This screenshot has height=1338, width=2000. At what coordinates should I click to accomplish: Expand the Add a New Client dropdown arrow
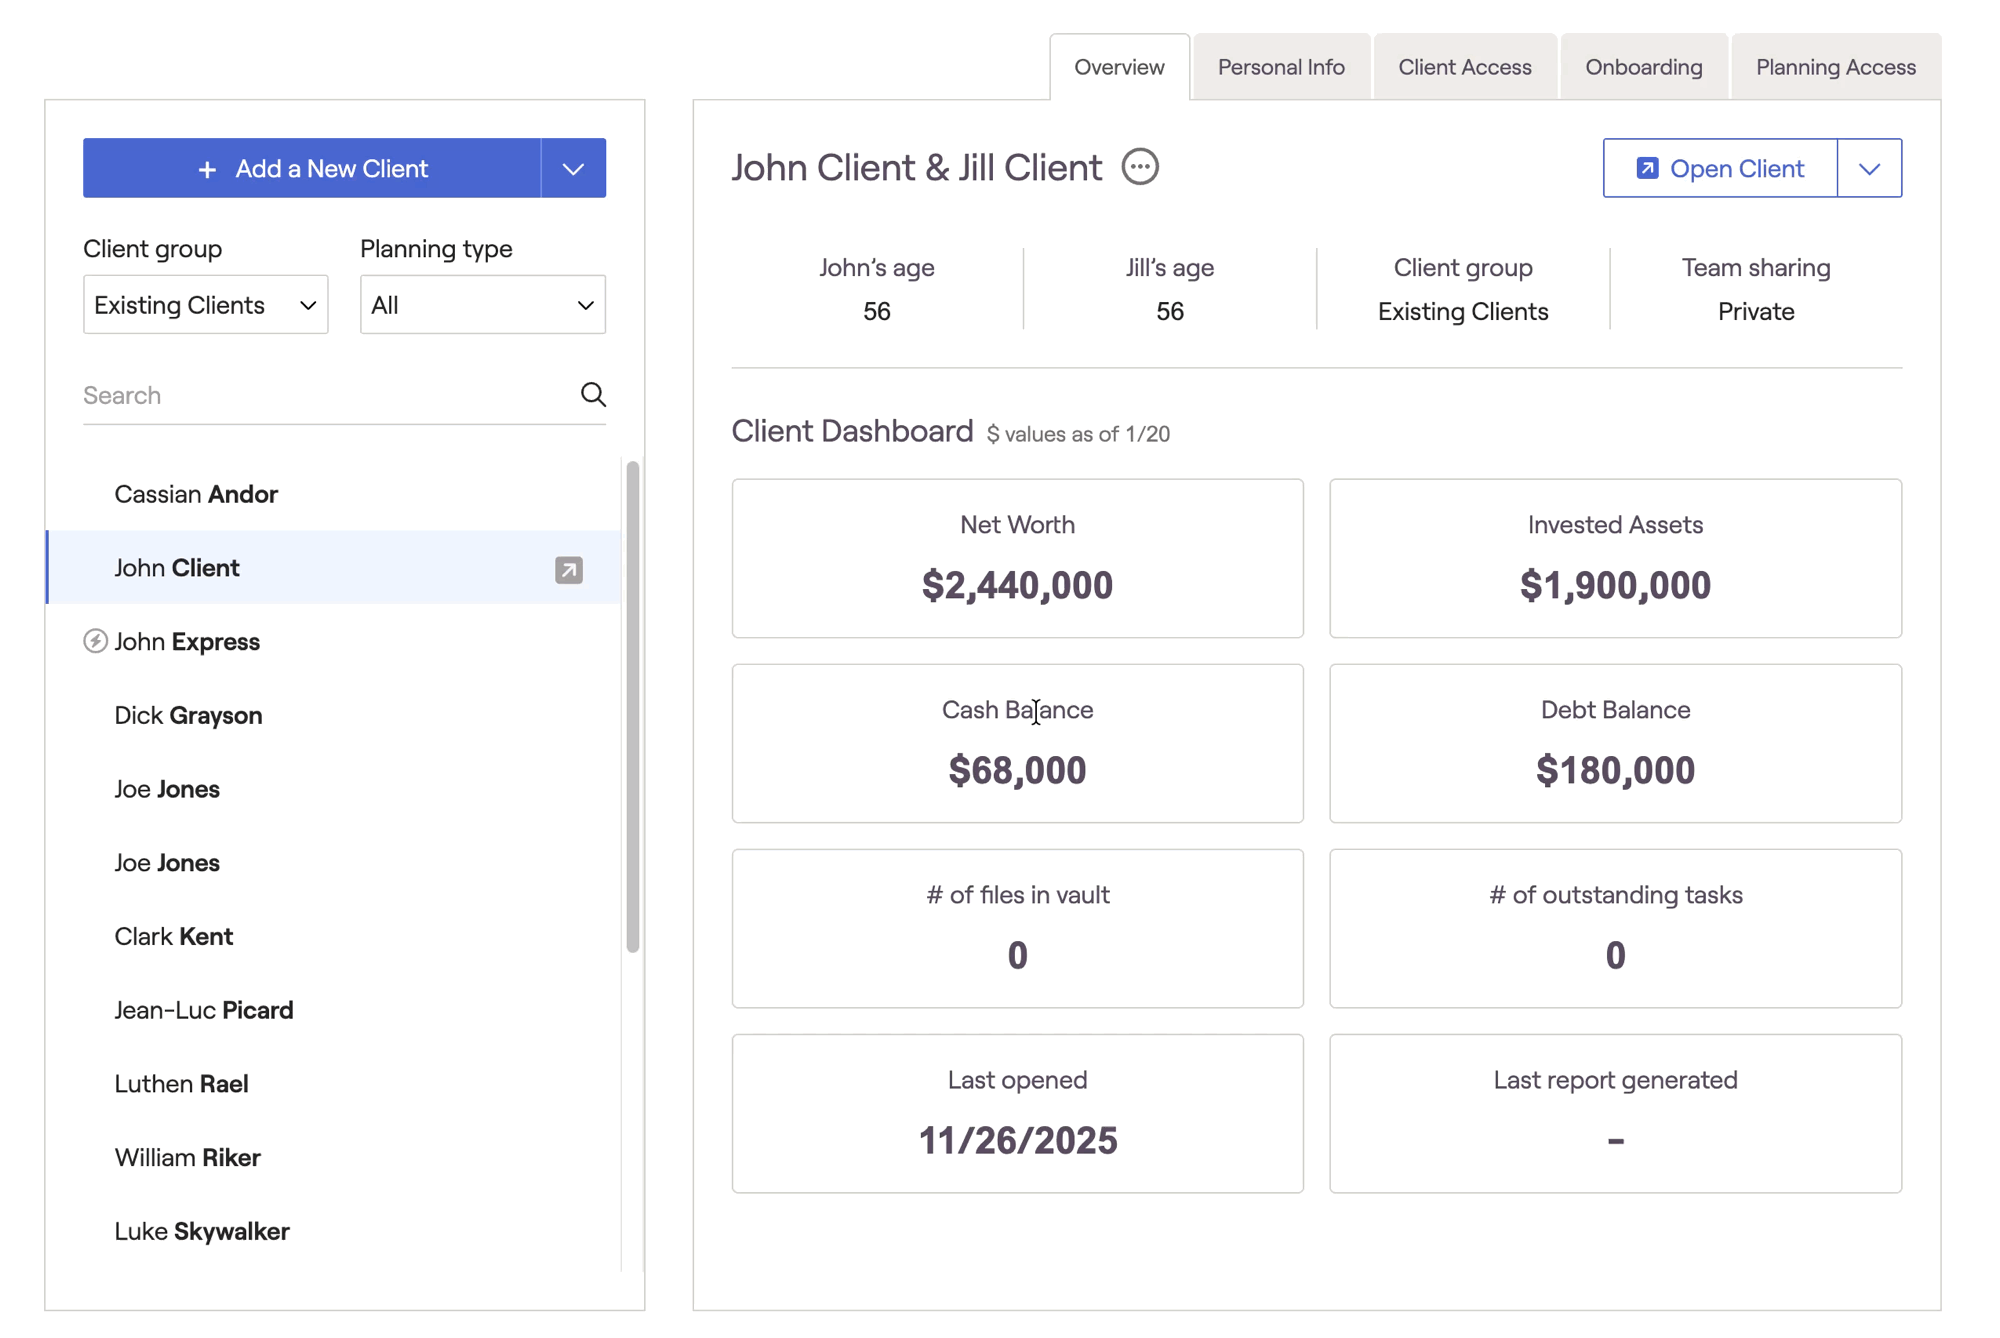click(x=573, y=169)
